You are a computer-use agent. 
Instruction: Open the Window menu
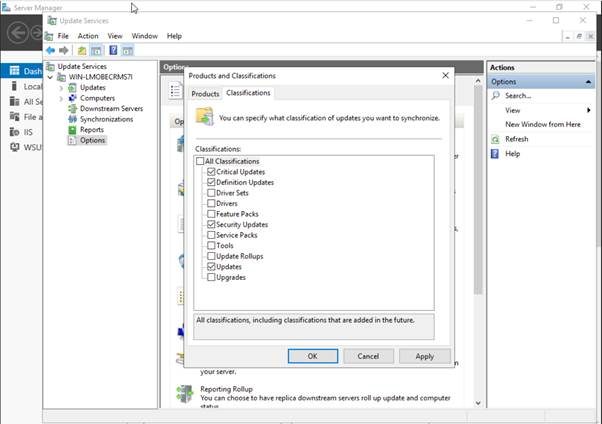[x=145, y=36]
